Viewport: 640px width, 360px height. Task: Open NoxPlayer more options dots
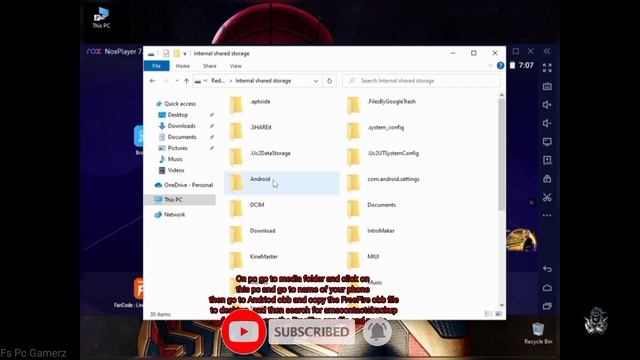[547, 216]
